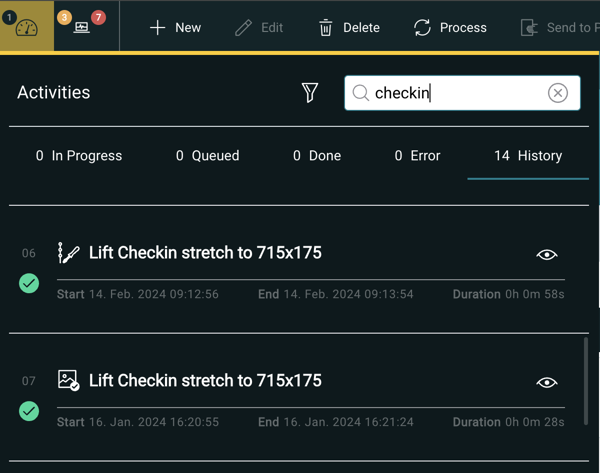
Task: Switch to the Error tab
Action: (417, 156)
